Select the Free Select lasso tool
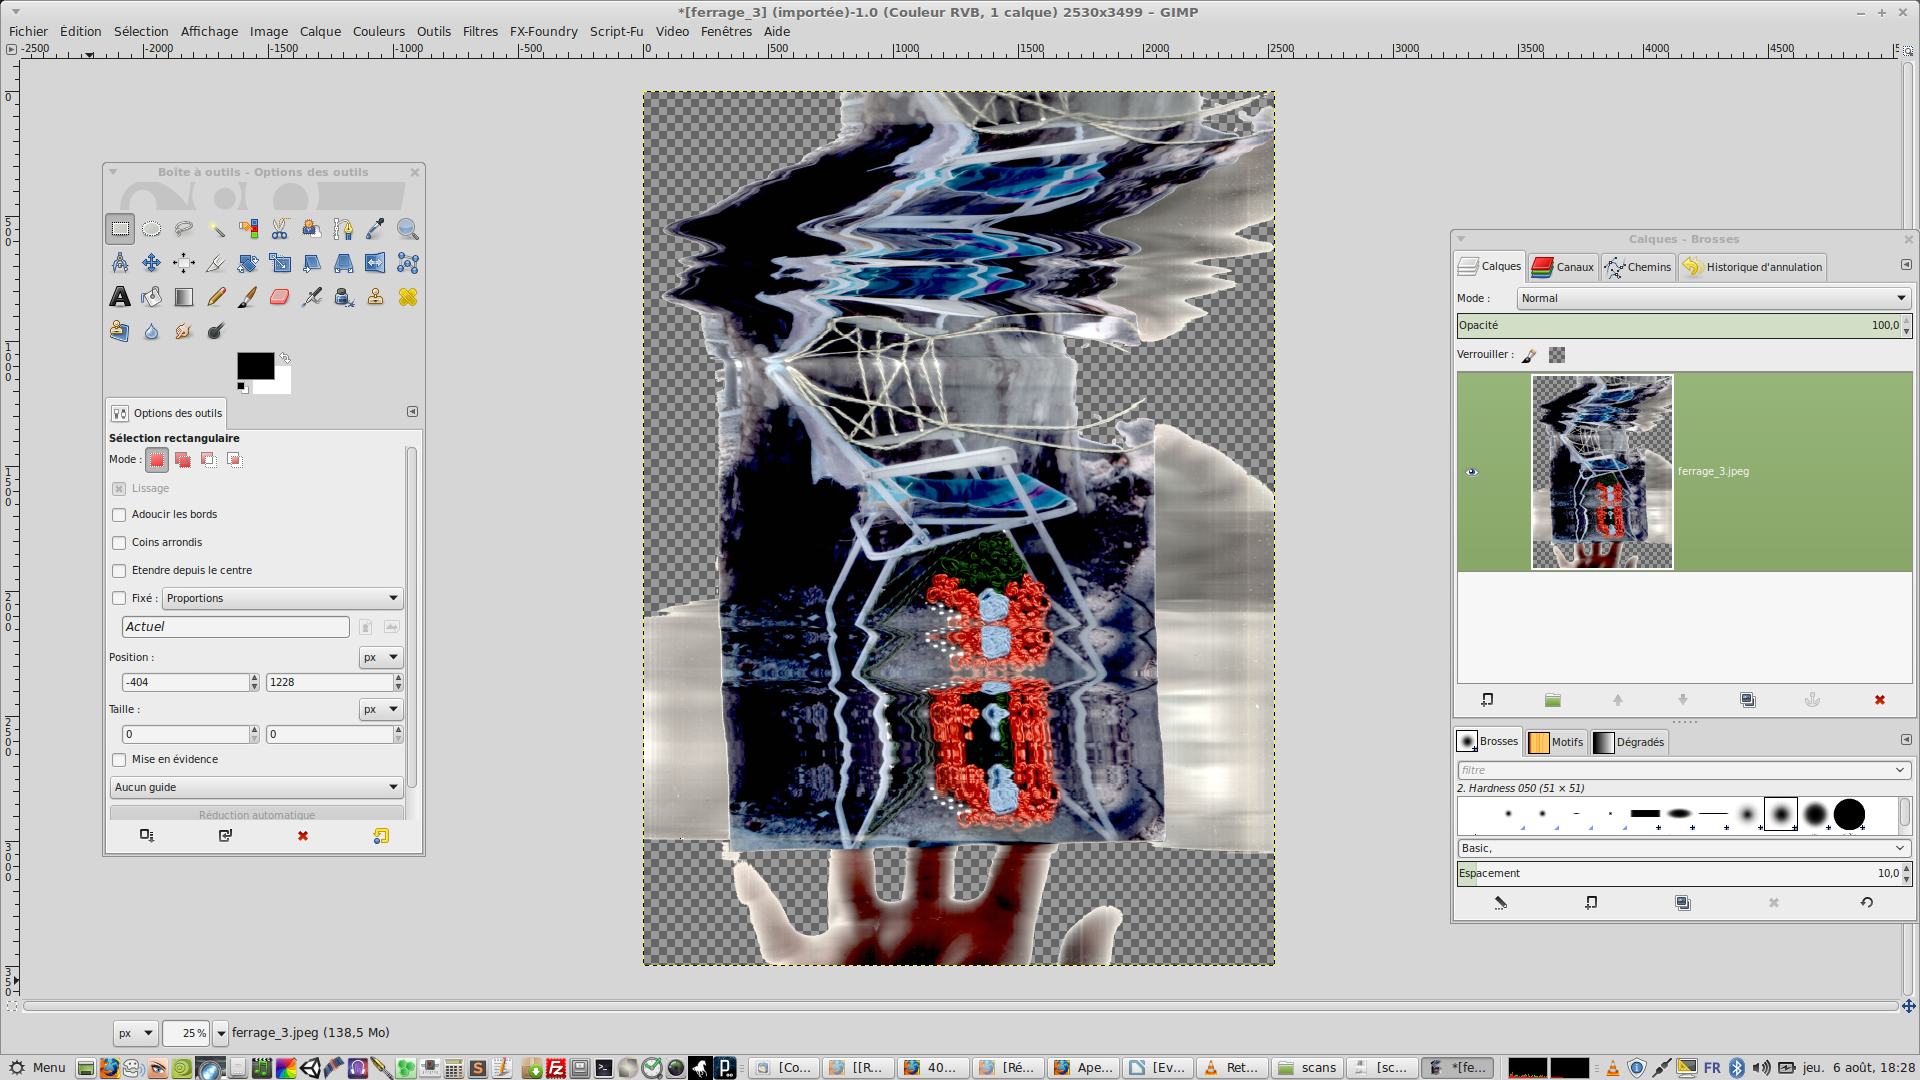 (x=184, y=229)
